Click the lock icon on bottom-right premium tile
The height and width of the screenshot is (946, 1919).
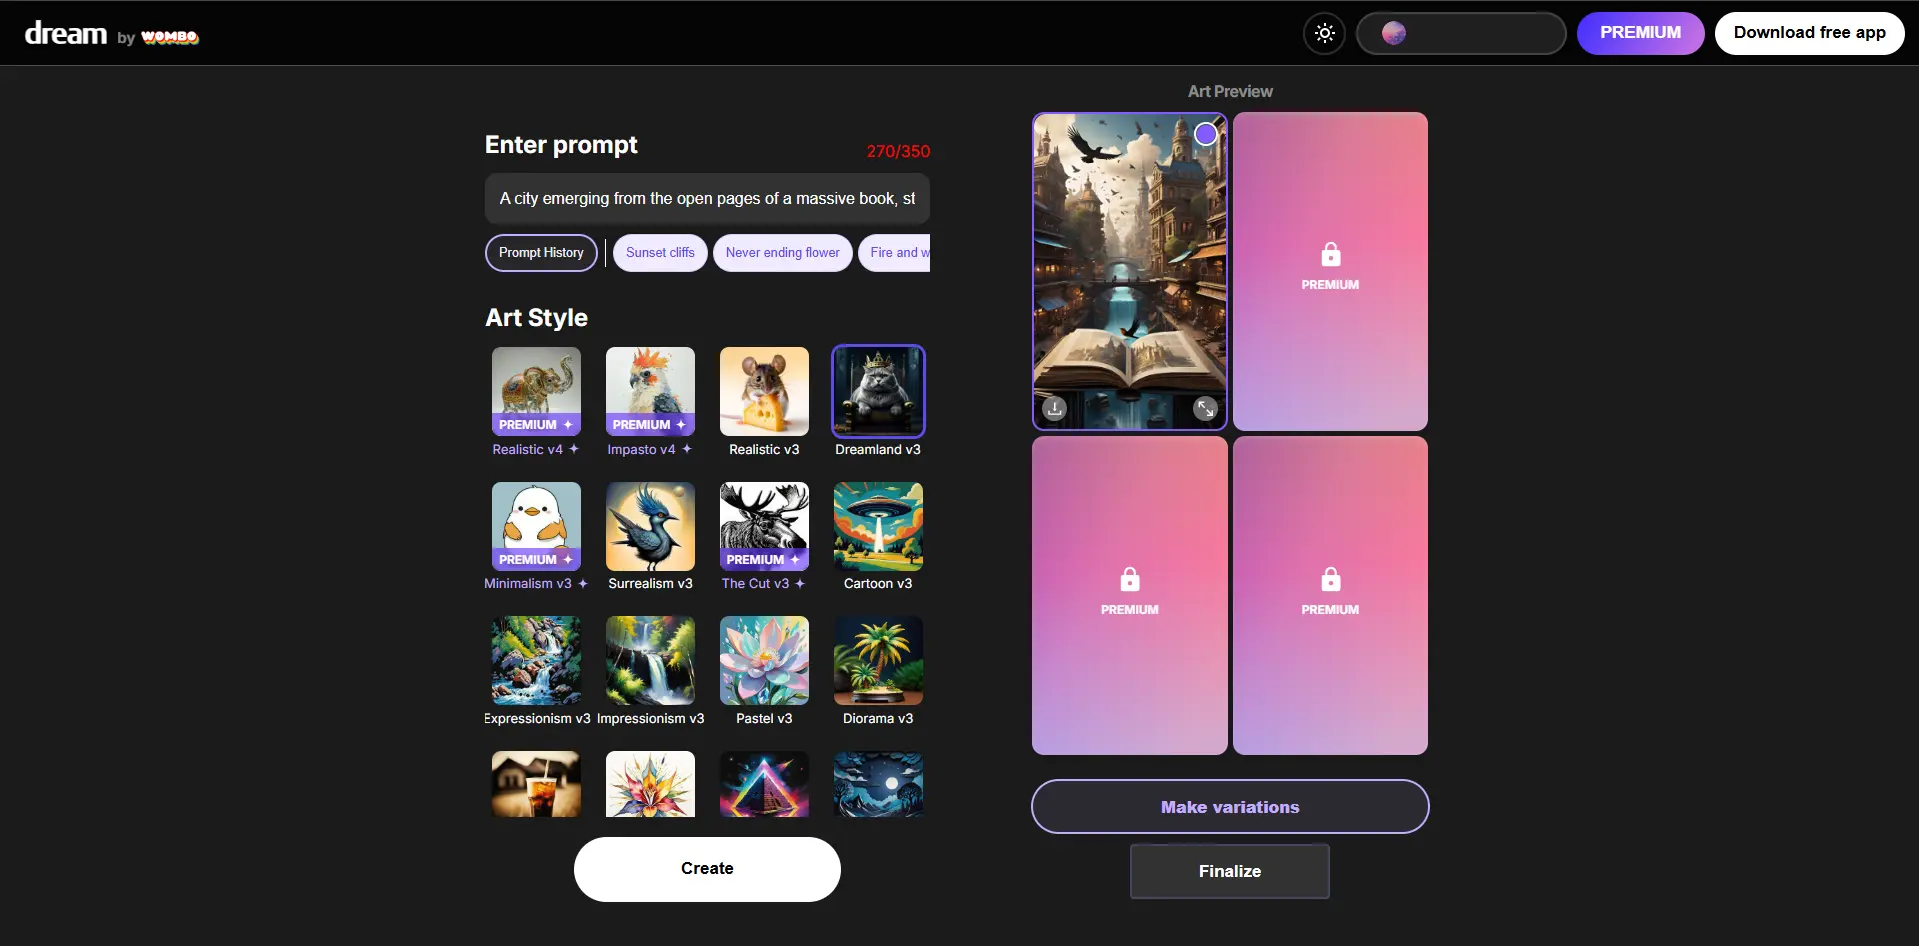[x=1330, y=580]
